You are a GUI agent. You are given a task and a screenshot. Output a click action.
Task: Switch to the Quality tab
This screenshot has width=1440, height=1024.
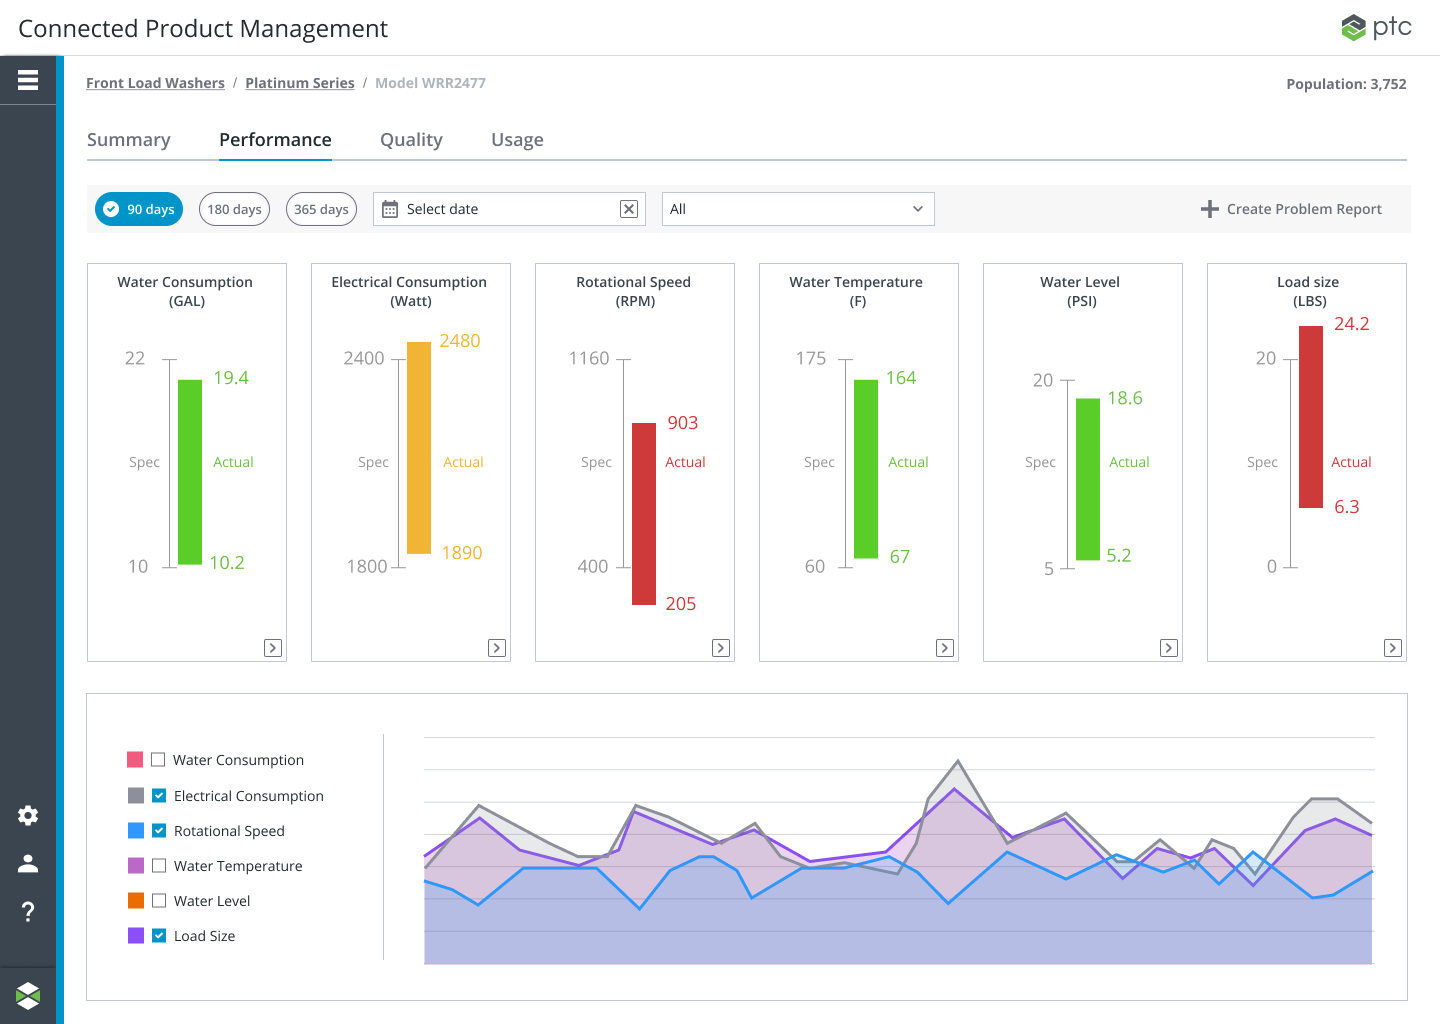411,140
